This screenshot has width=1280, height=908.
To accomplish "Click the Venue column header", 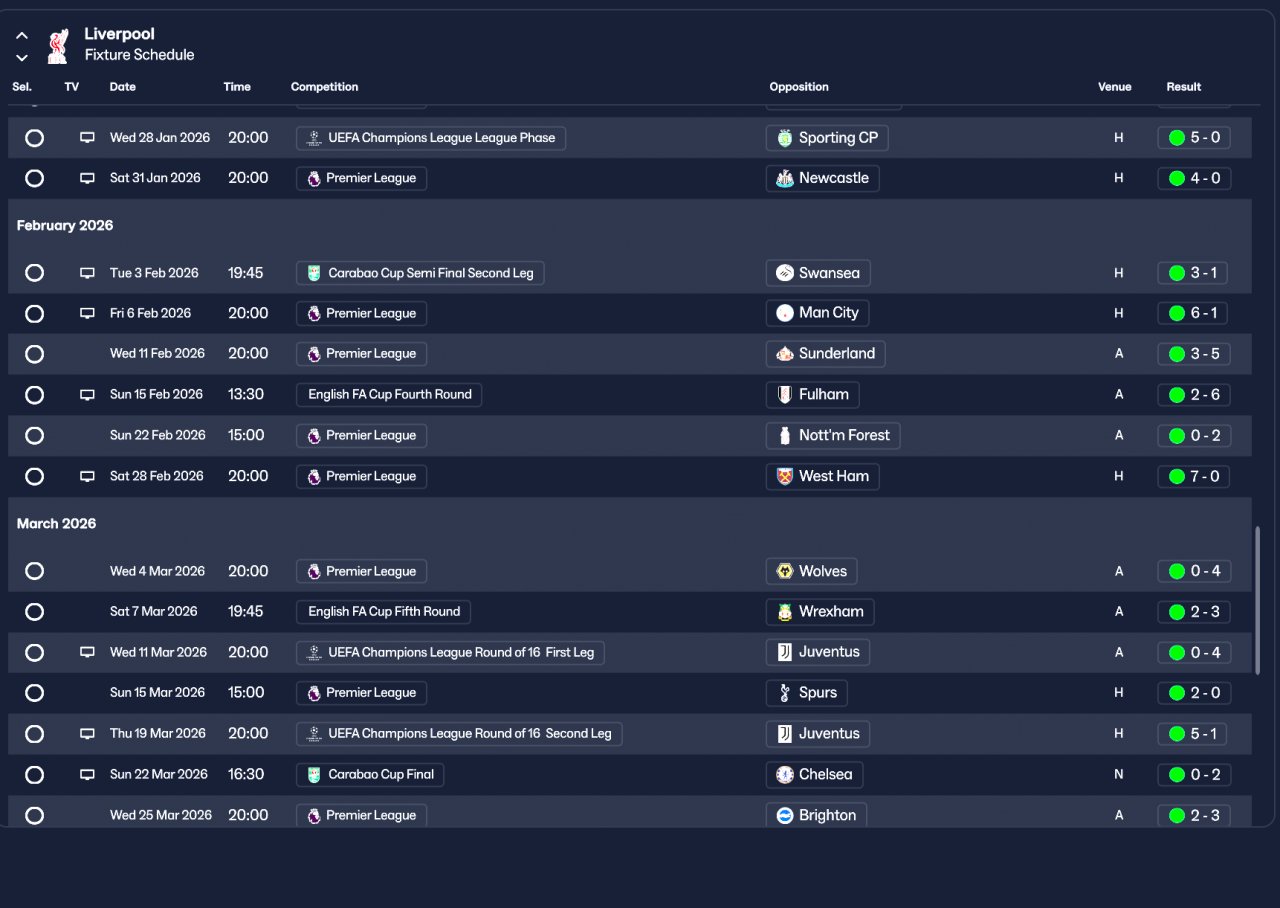I will click(x=1115, y=87).
